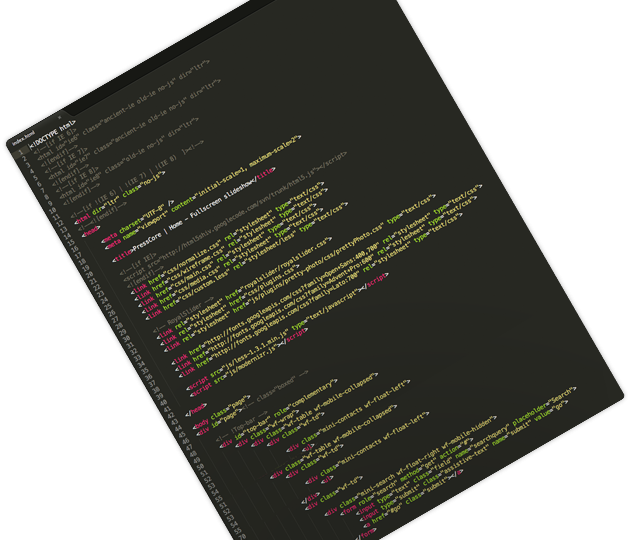Click the html id="ie7" comment line
Viewport: 630px width, 540px height.
coord(135,129)
